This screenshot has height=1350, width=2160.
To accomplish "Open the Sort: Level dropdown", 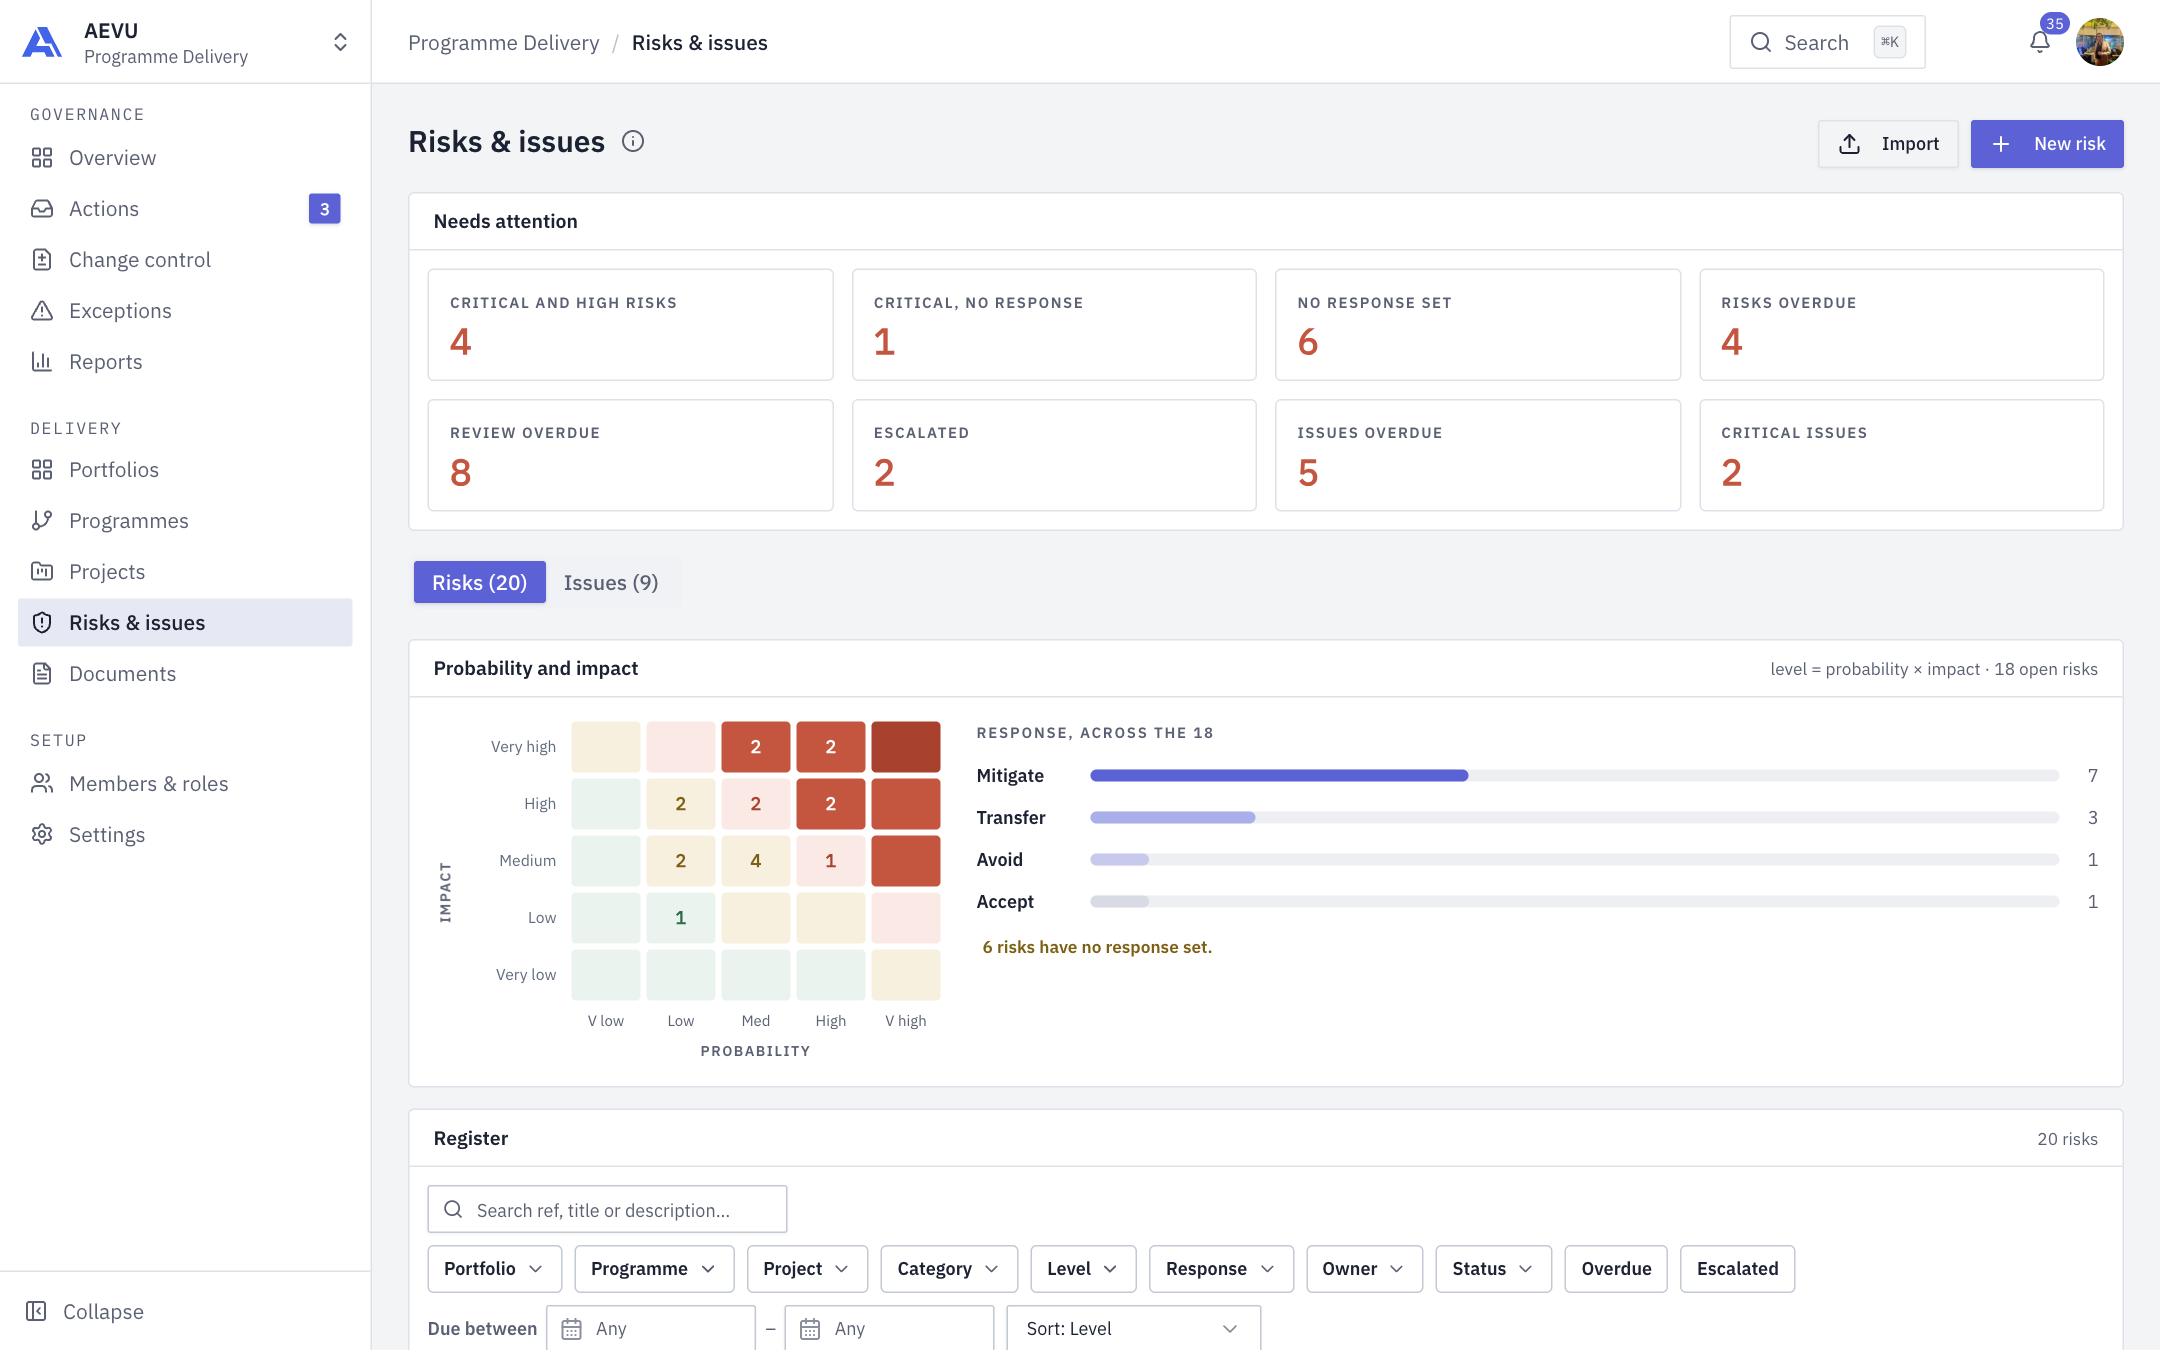I will point(1133,1328).
